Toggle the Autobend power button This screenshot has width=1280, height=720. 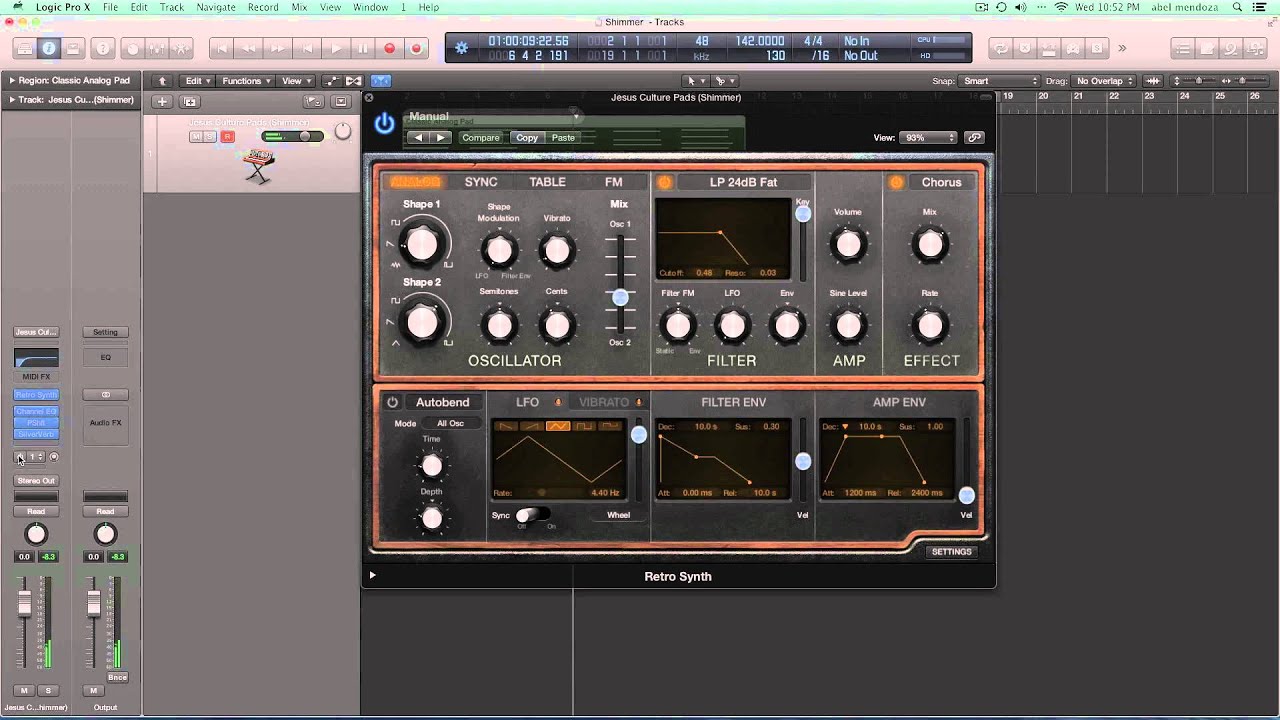pyautogui.click(x=392, y=402)
